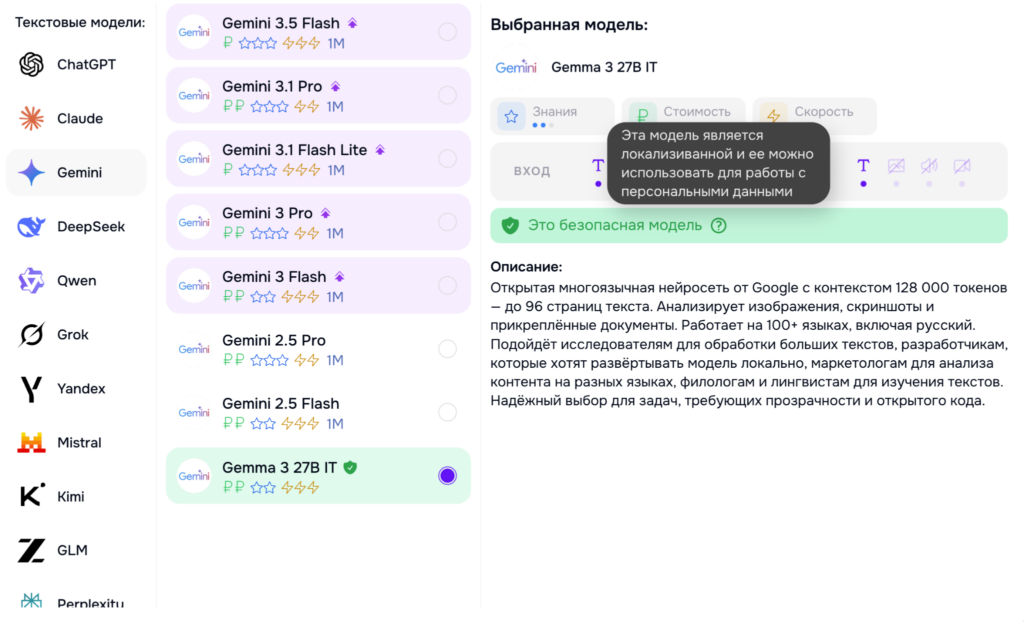This screenshot has height=622, width=1024.
Task: Select the Gemini 2.5 Pro radio button
Action: click(447, 349)
